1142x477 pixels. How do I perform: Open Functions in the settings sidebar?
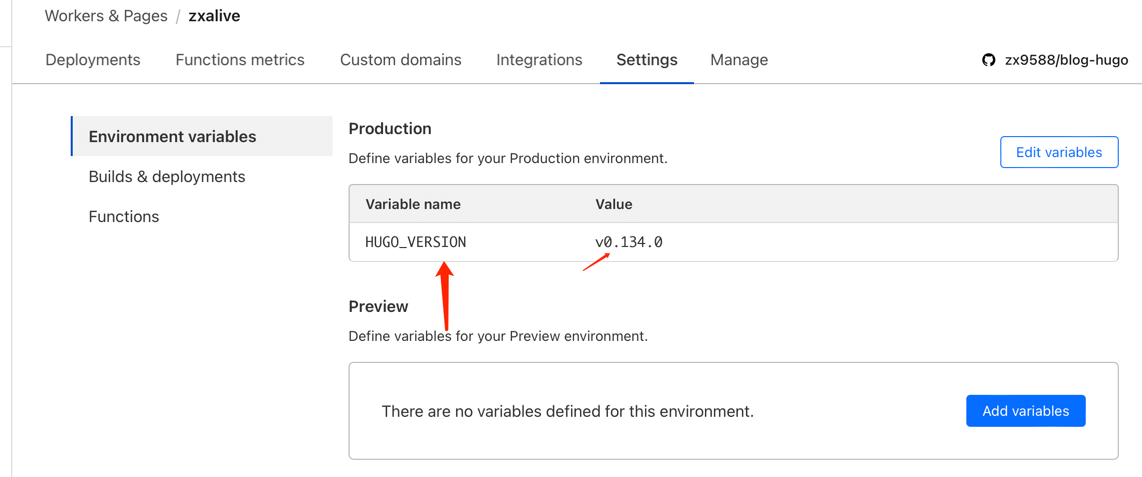click(x=124, y=217)
